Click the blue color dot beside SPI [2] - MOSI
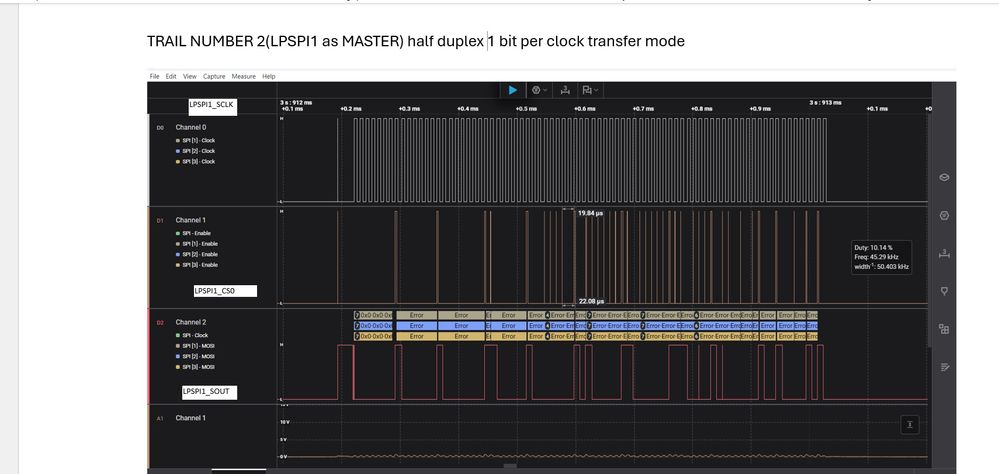This screenshot has height=474, width=999. click(x=178, y=356)
